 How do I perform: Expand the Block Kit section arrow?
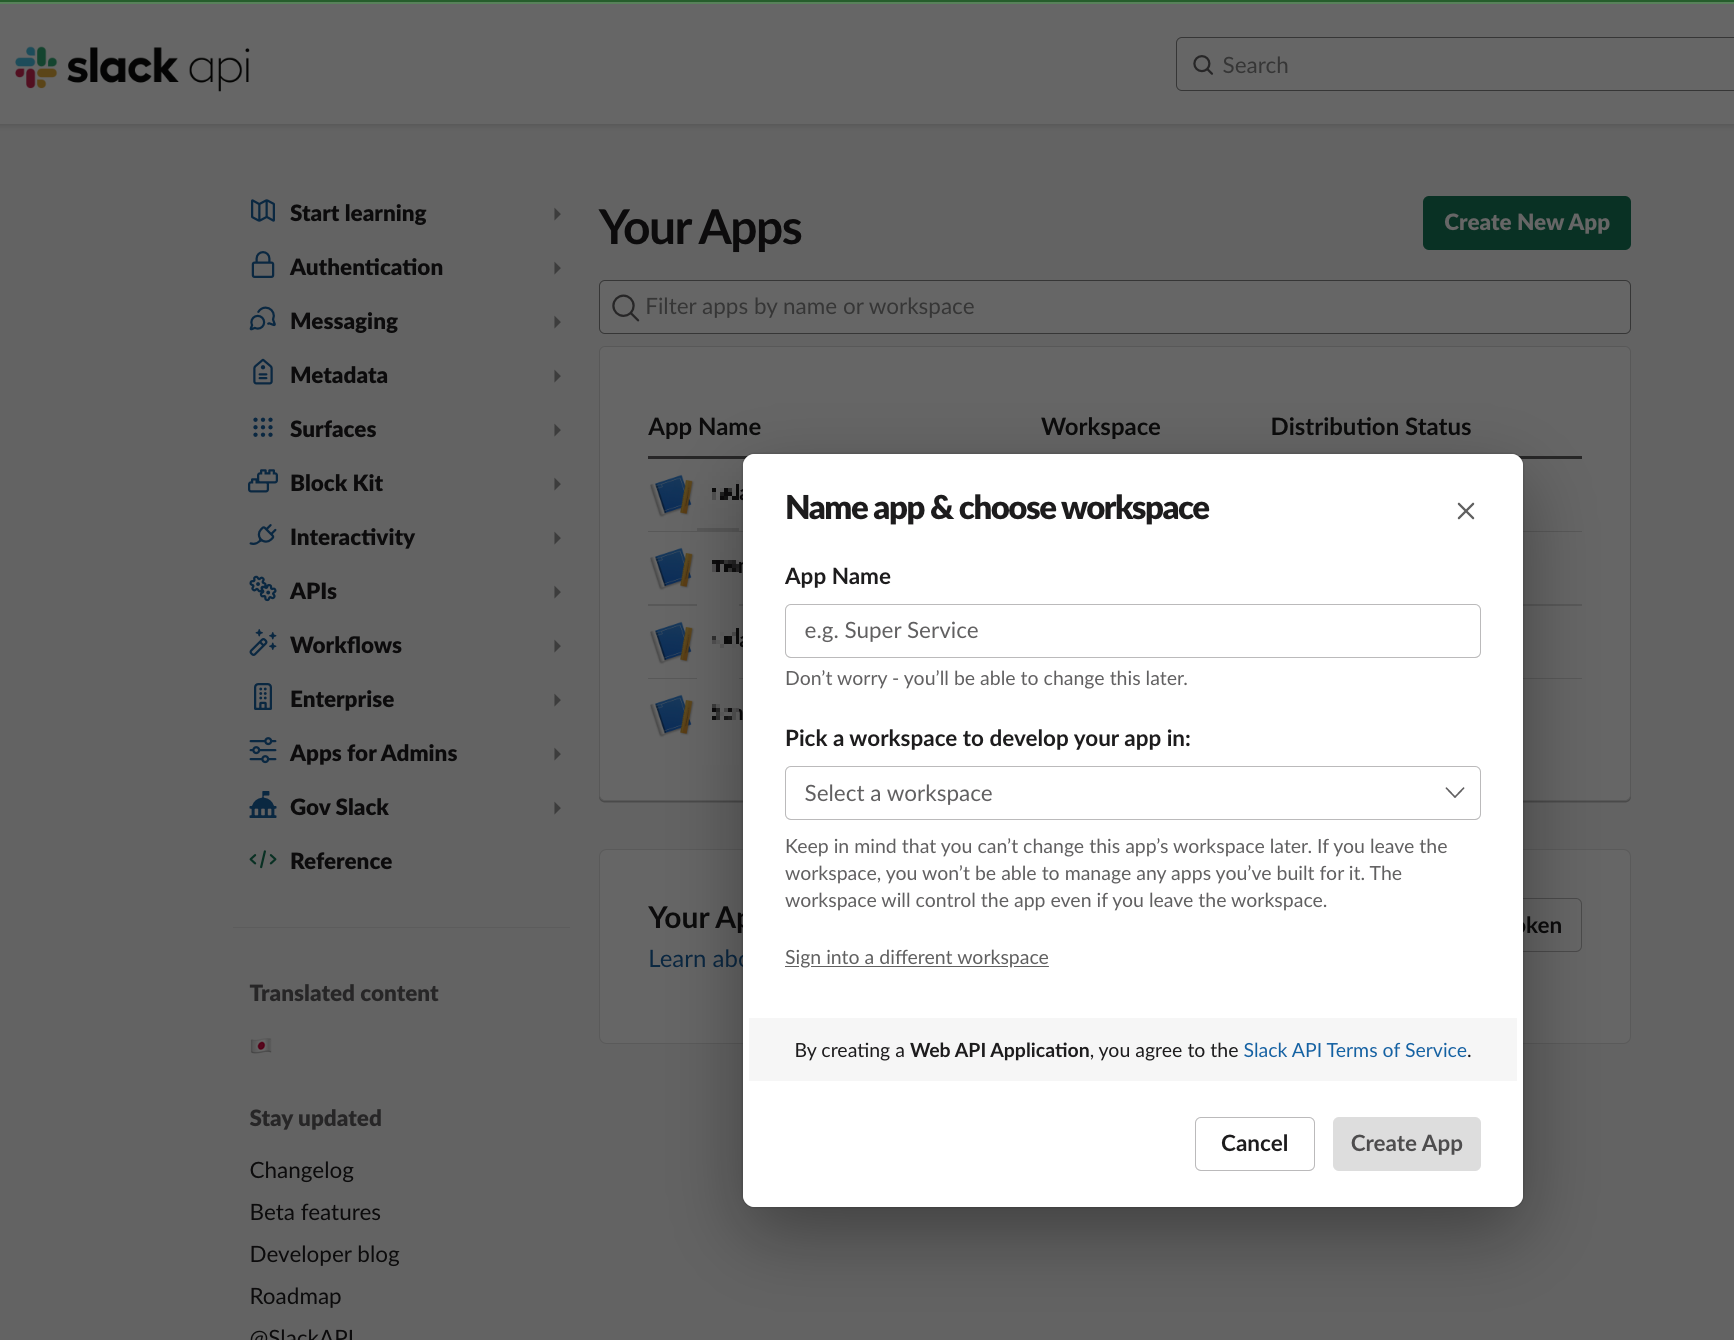557,484
